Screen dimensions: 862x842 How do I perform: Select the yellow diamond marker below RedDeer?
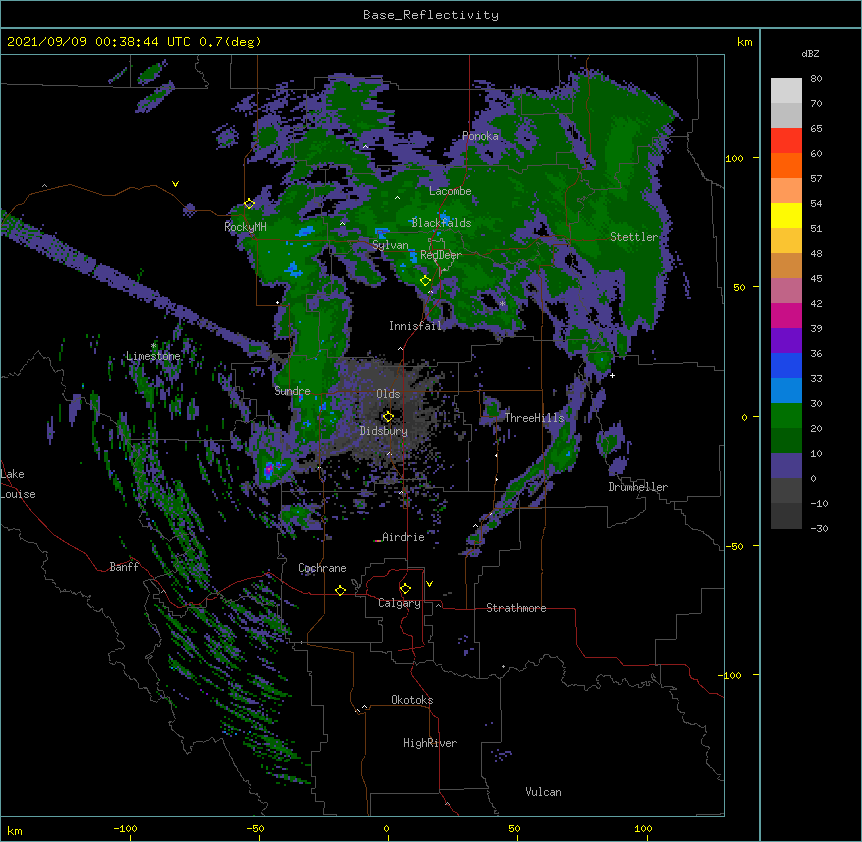coord(425,281)
